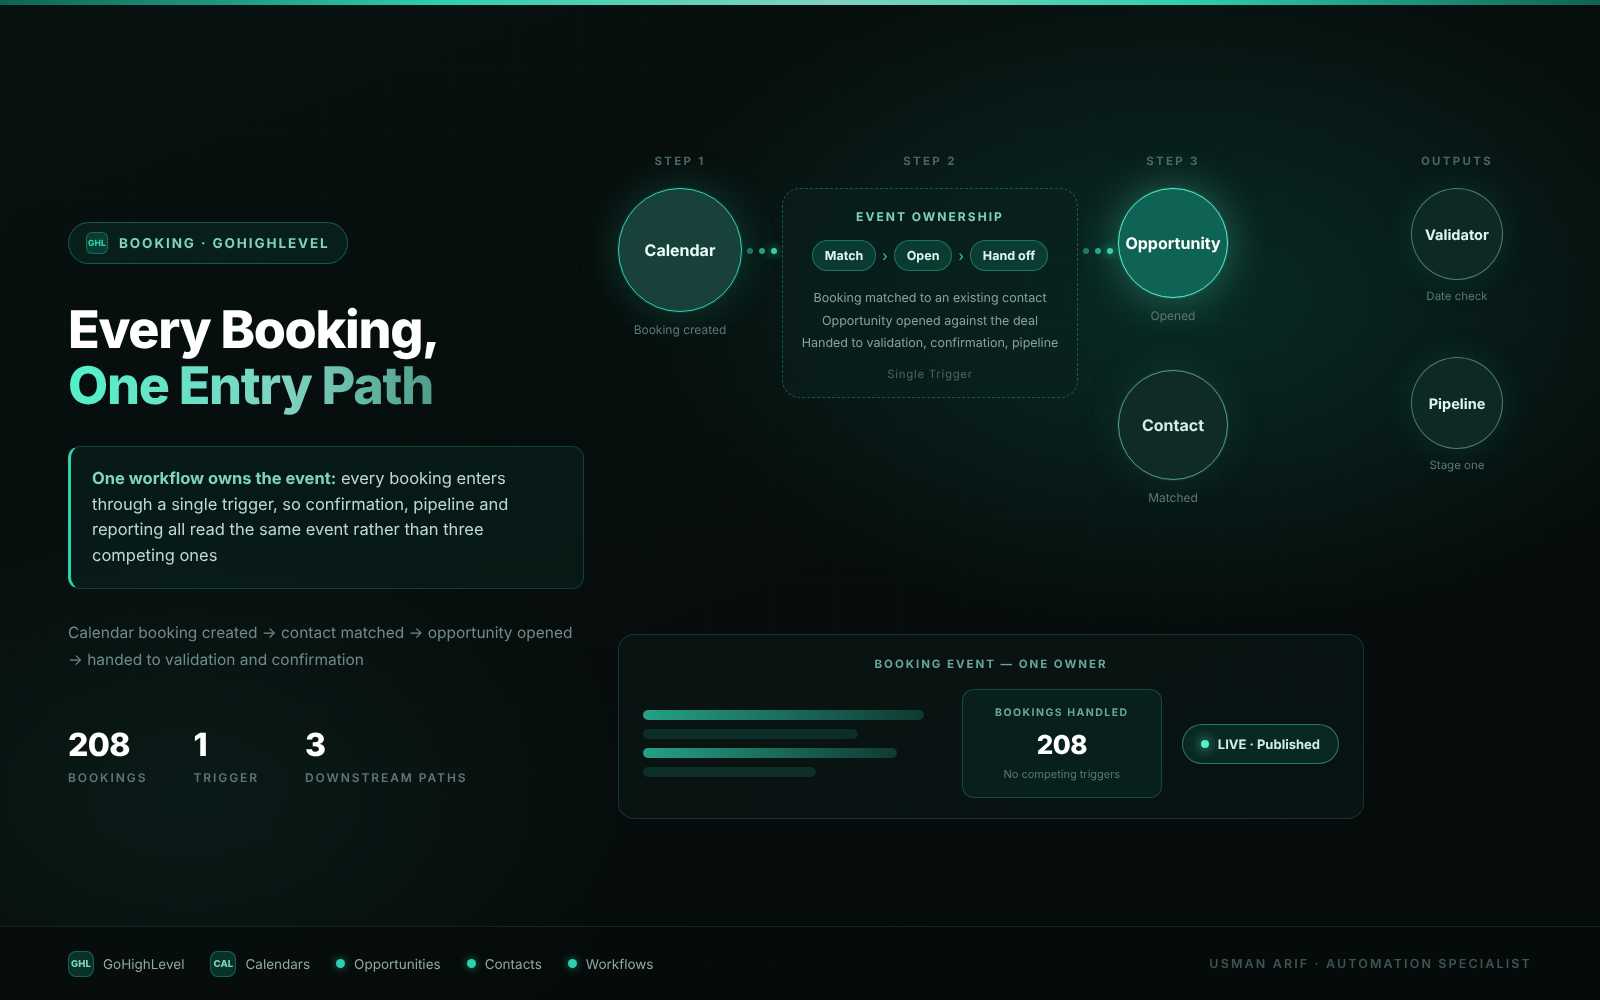Click the GHL badge icon in the header pill
This screenshot has height=1000, width=1600.
pos(97,243)
